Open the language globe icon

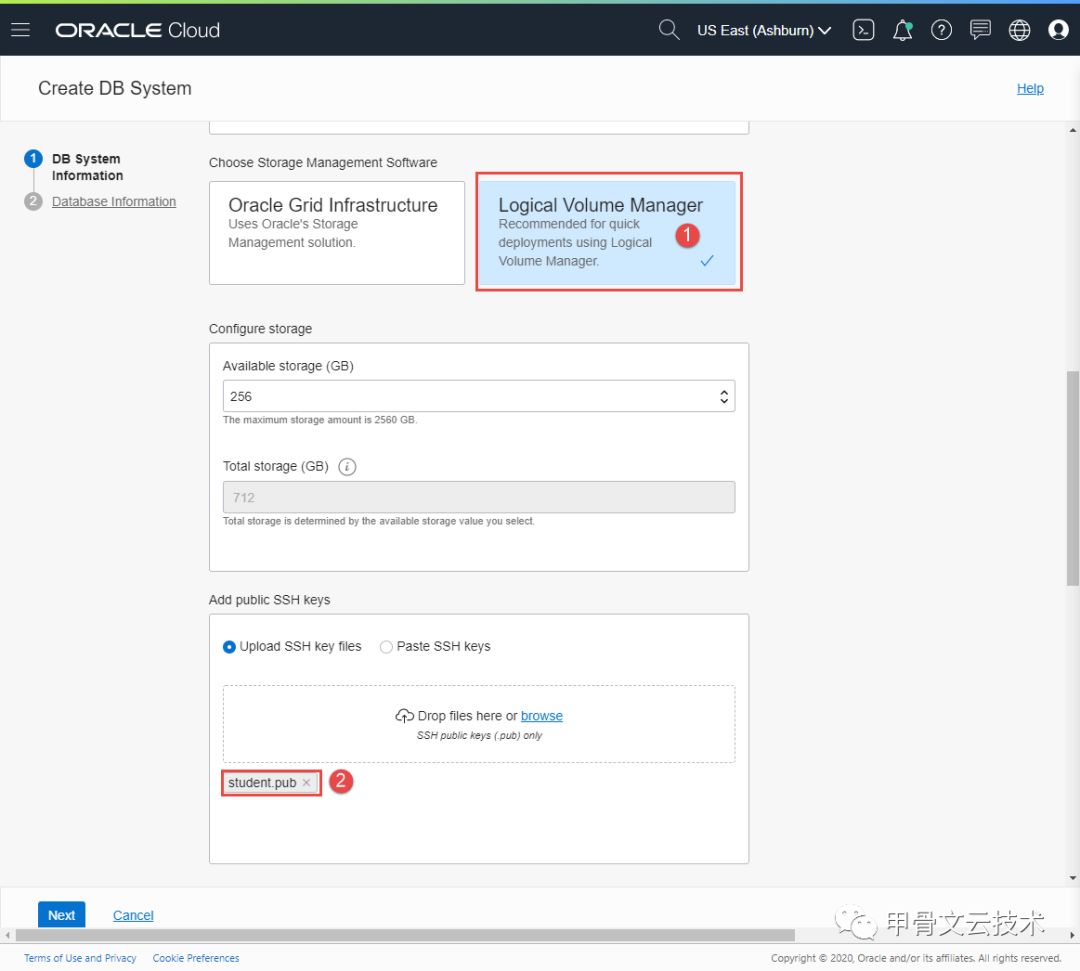click(x=1019, y=30)
